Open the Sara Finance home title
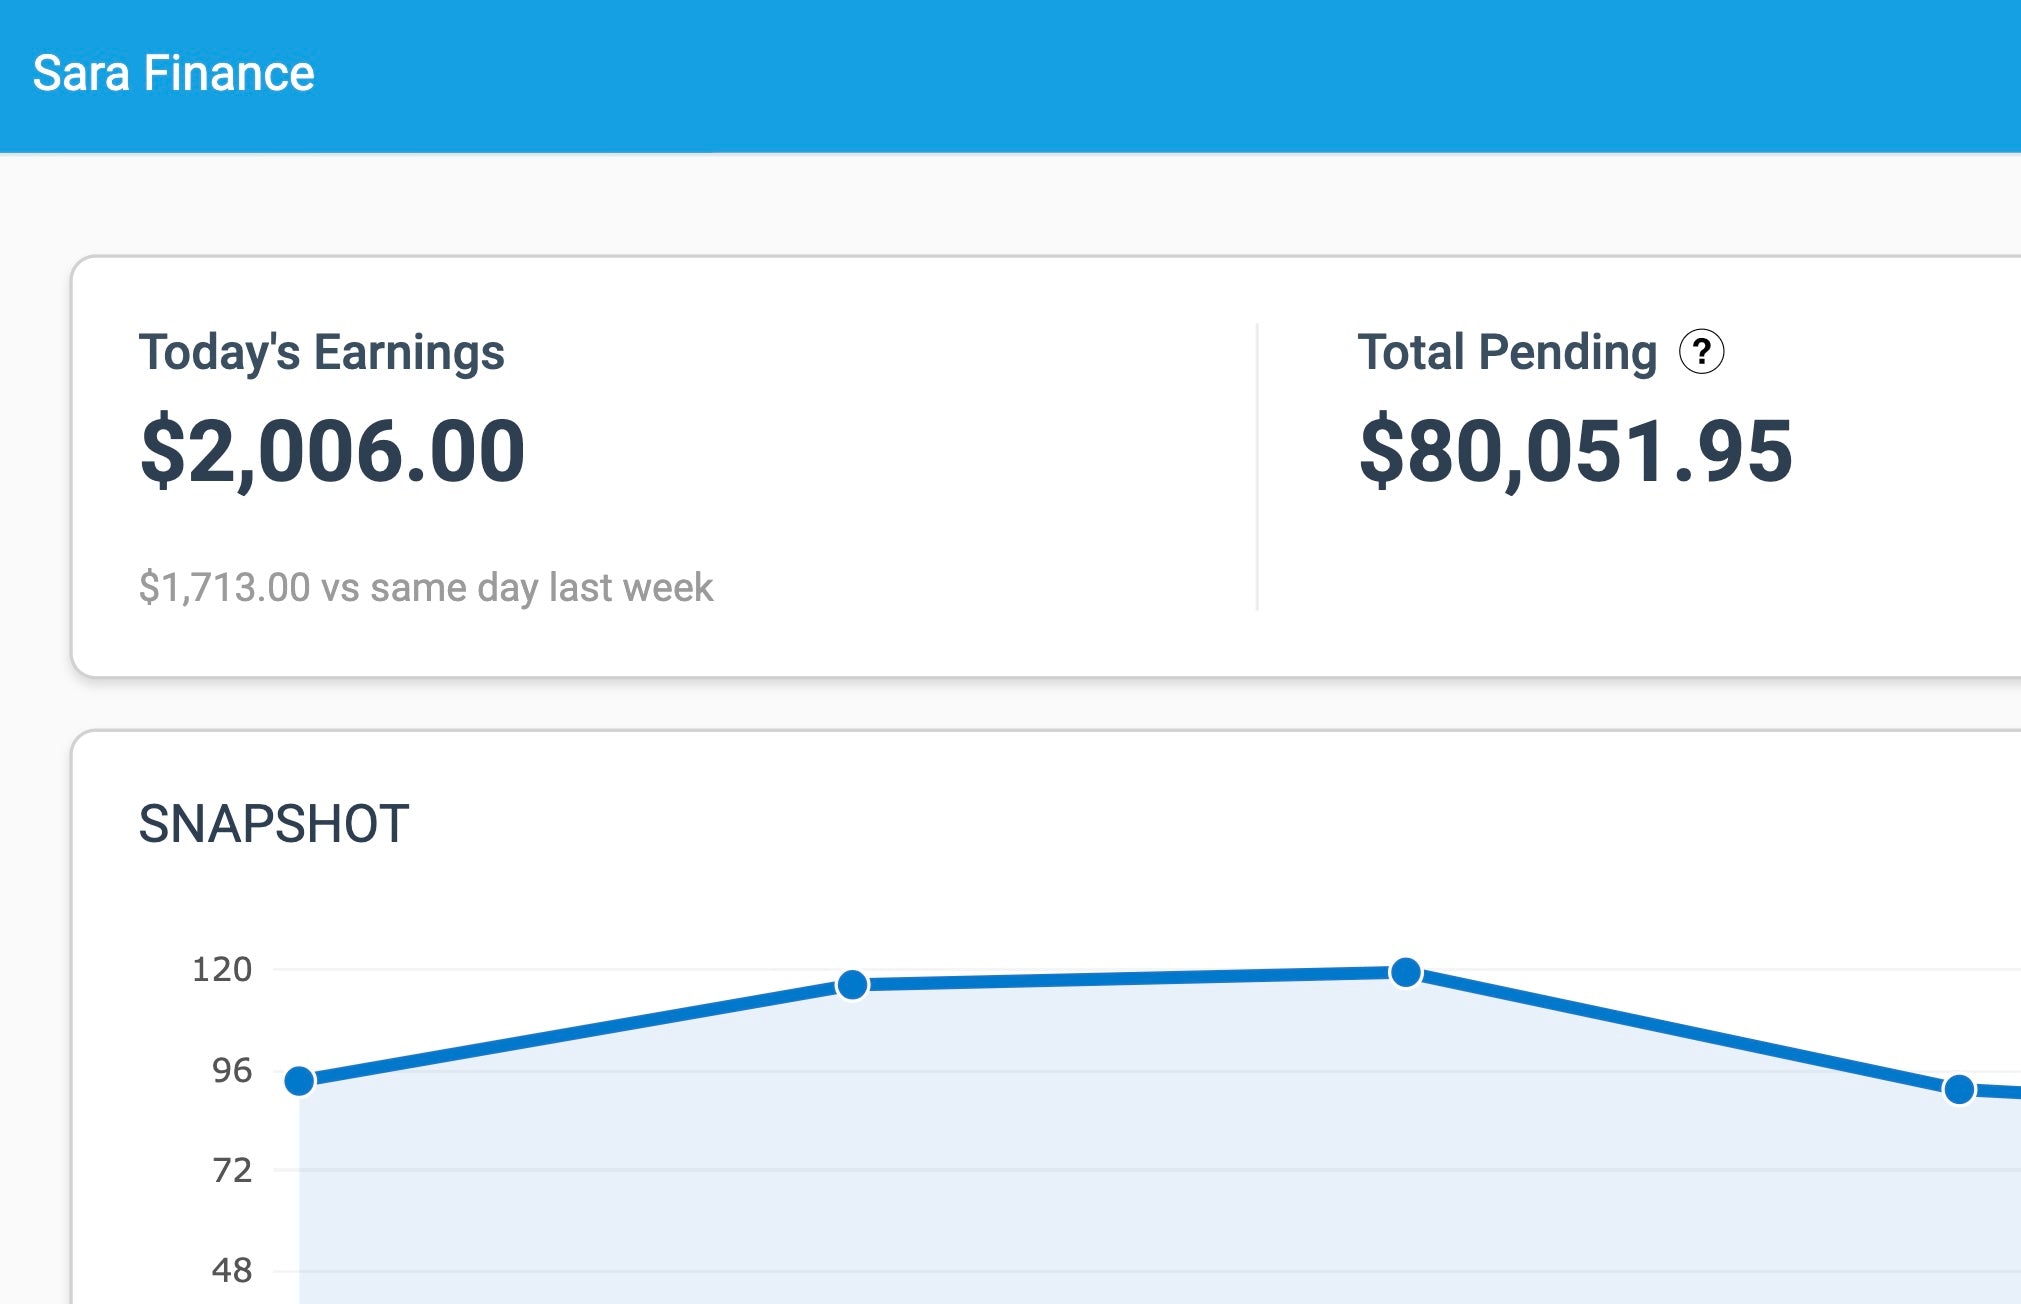Image resolution: width=2021 pixels, height=1304 pixels. pyautogui.click(x=174, y=73)
